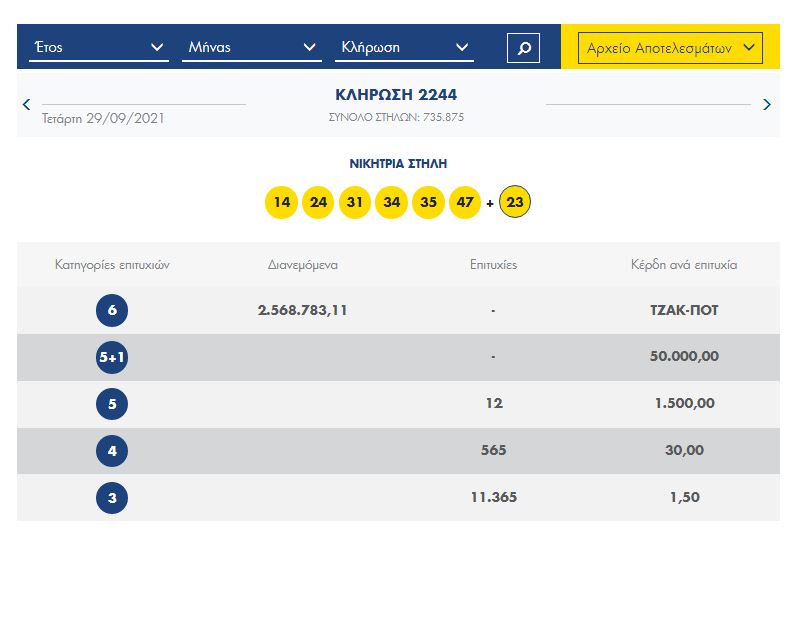Image resolution: width=791 pixels, height=617 pixels.
Task: Go to previous draw with left arrow
Action: [27, 104]
